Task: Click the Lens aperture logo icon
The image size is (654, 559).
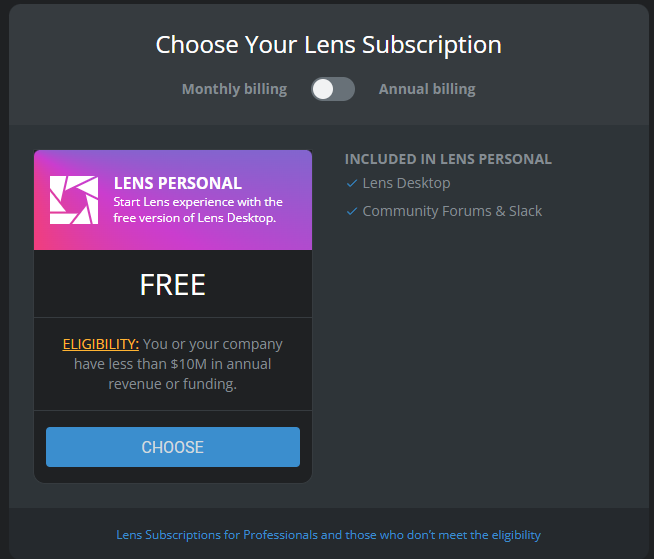Action: point(74,200)
